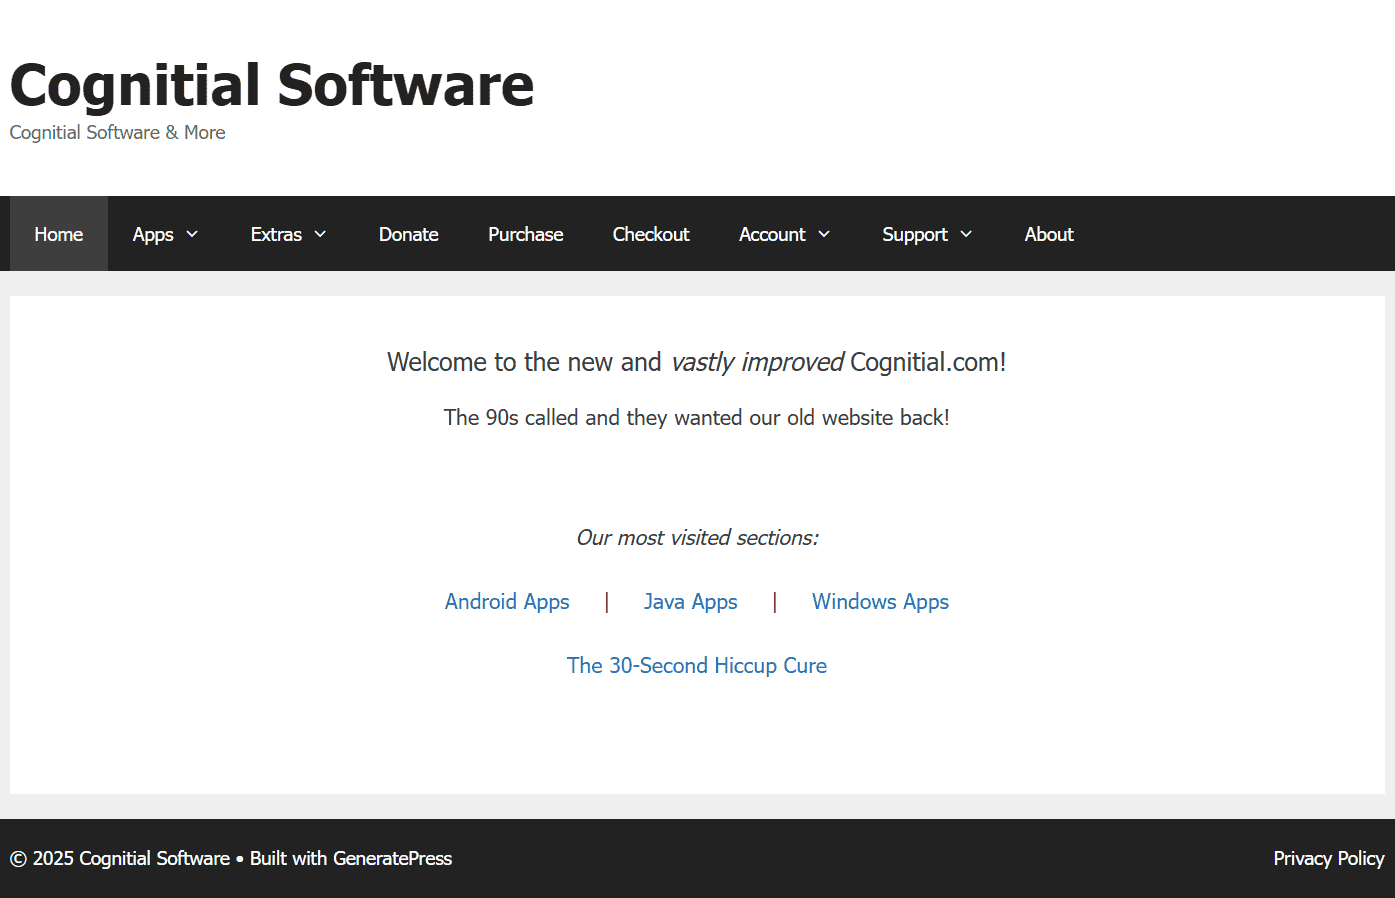The width and height of the screenshot is (1395, 898).
Task: Expand the Account dropdown chevron
Action: [825, 234]
